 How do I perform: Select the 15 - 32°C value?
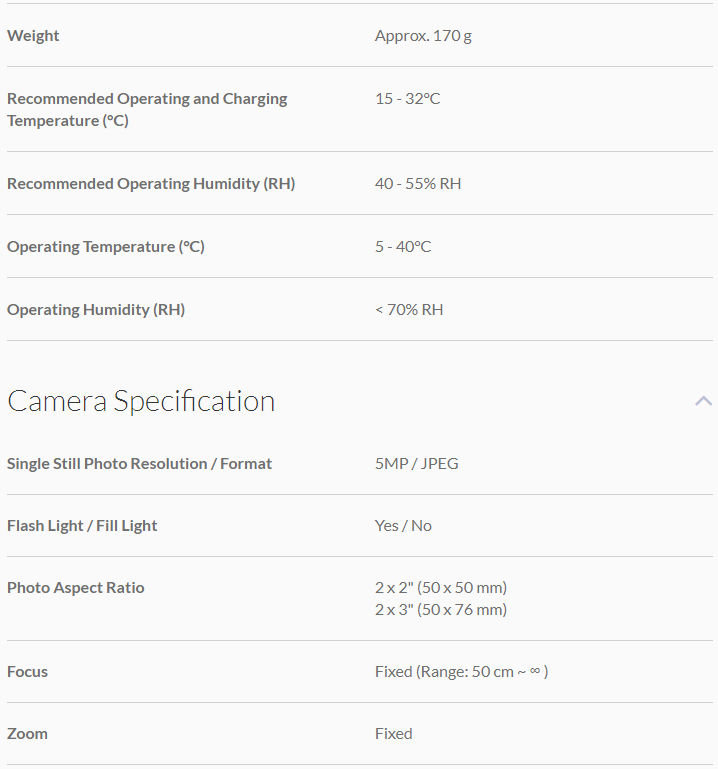pyautogui.click(x=407, y=99)
